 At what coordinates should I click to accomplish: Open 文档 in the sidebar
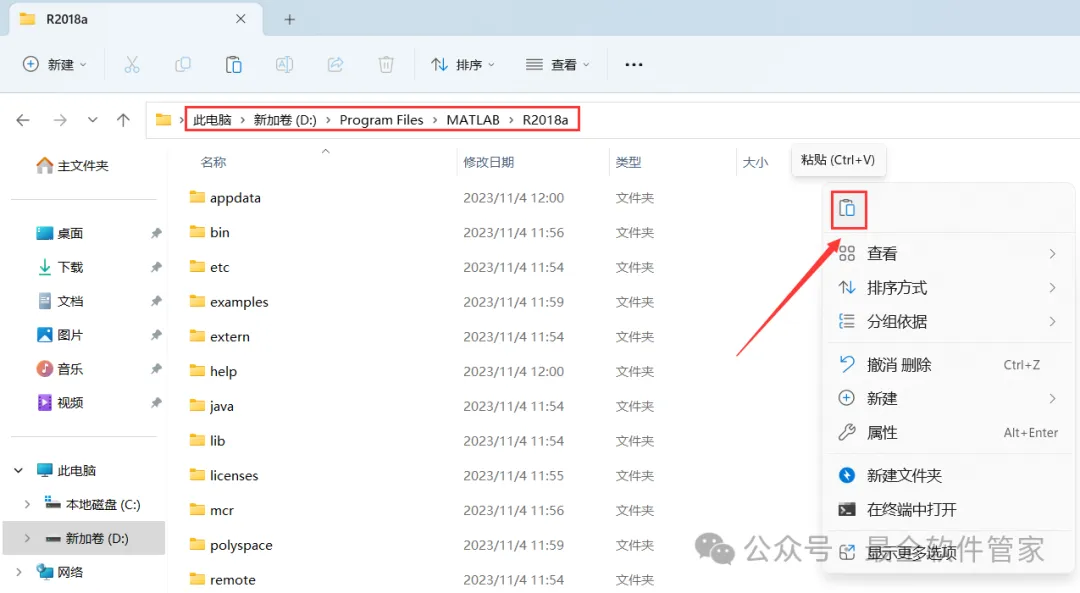pyautogui.click(x=60, y=301)
